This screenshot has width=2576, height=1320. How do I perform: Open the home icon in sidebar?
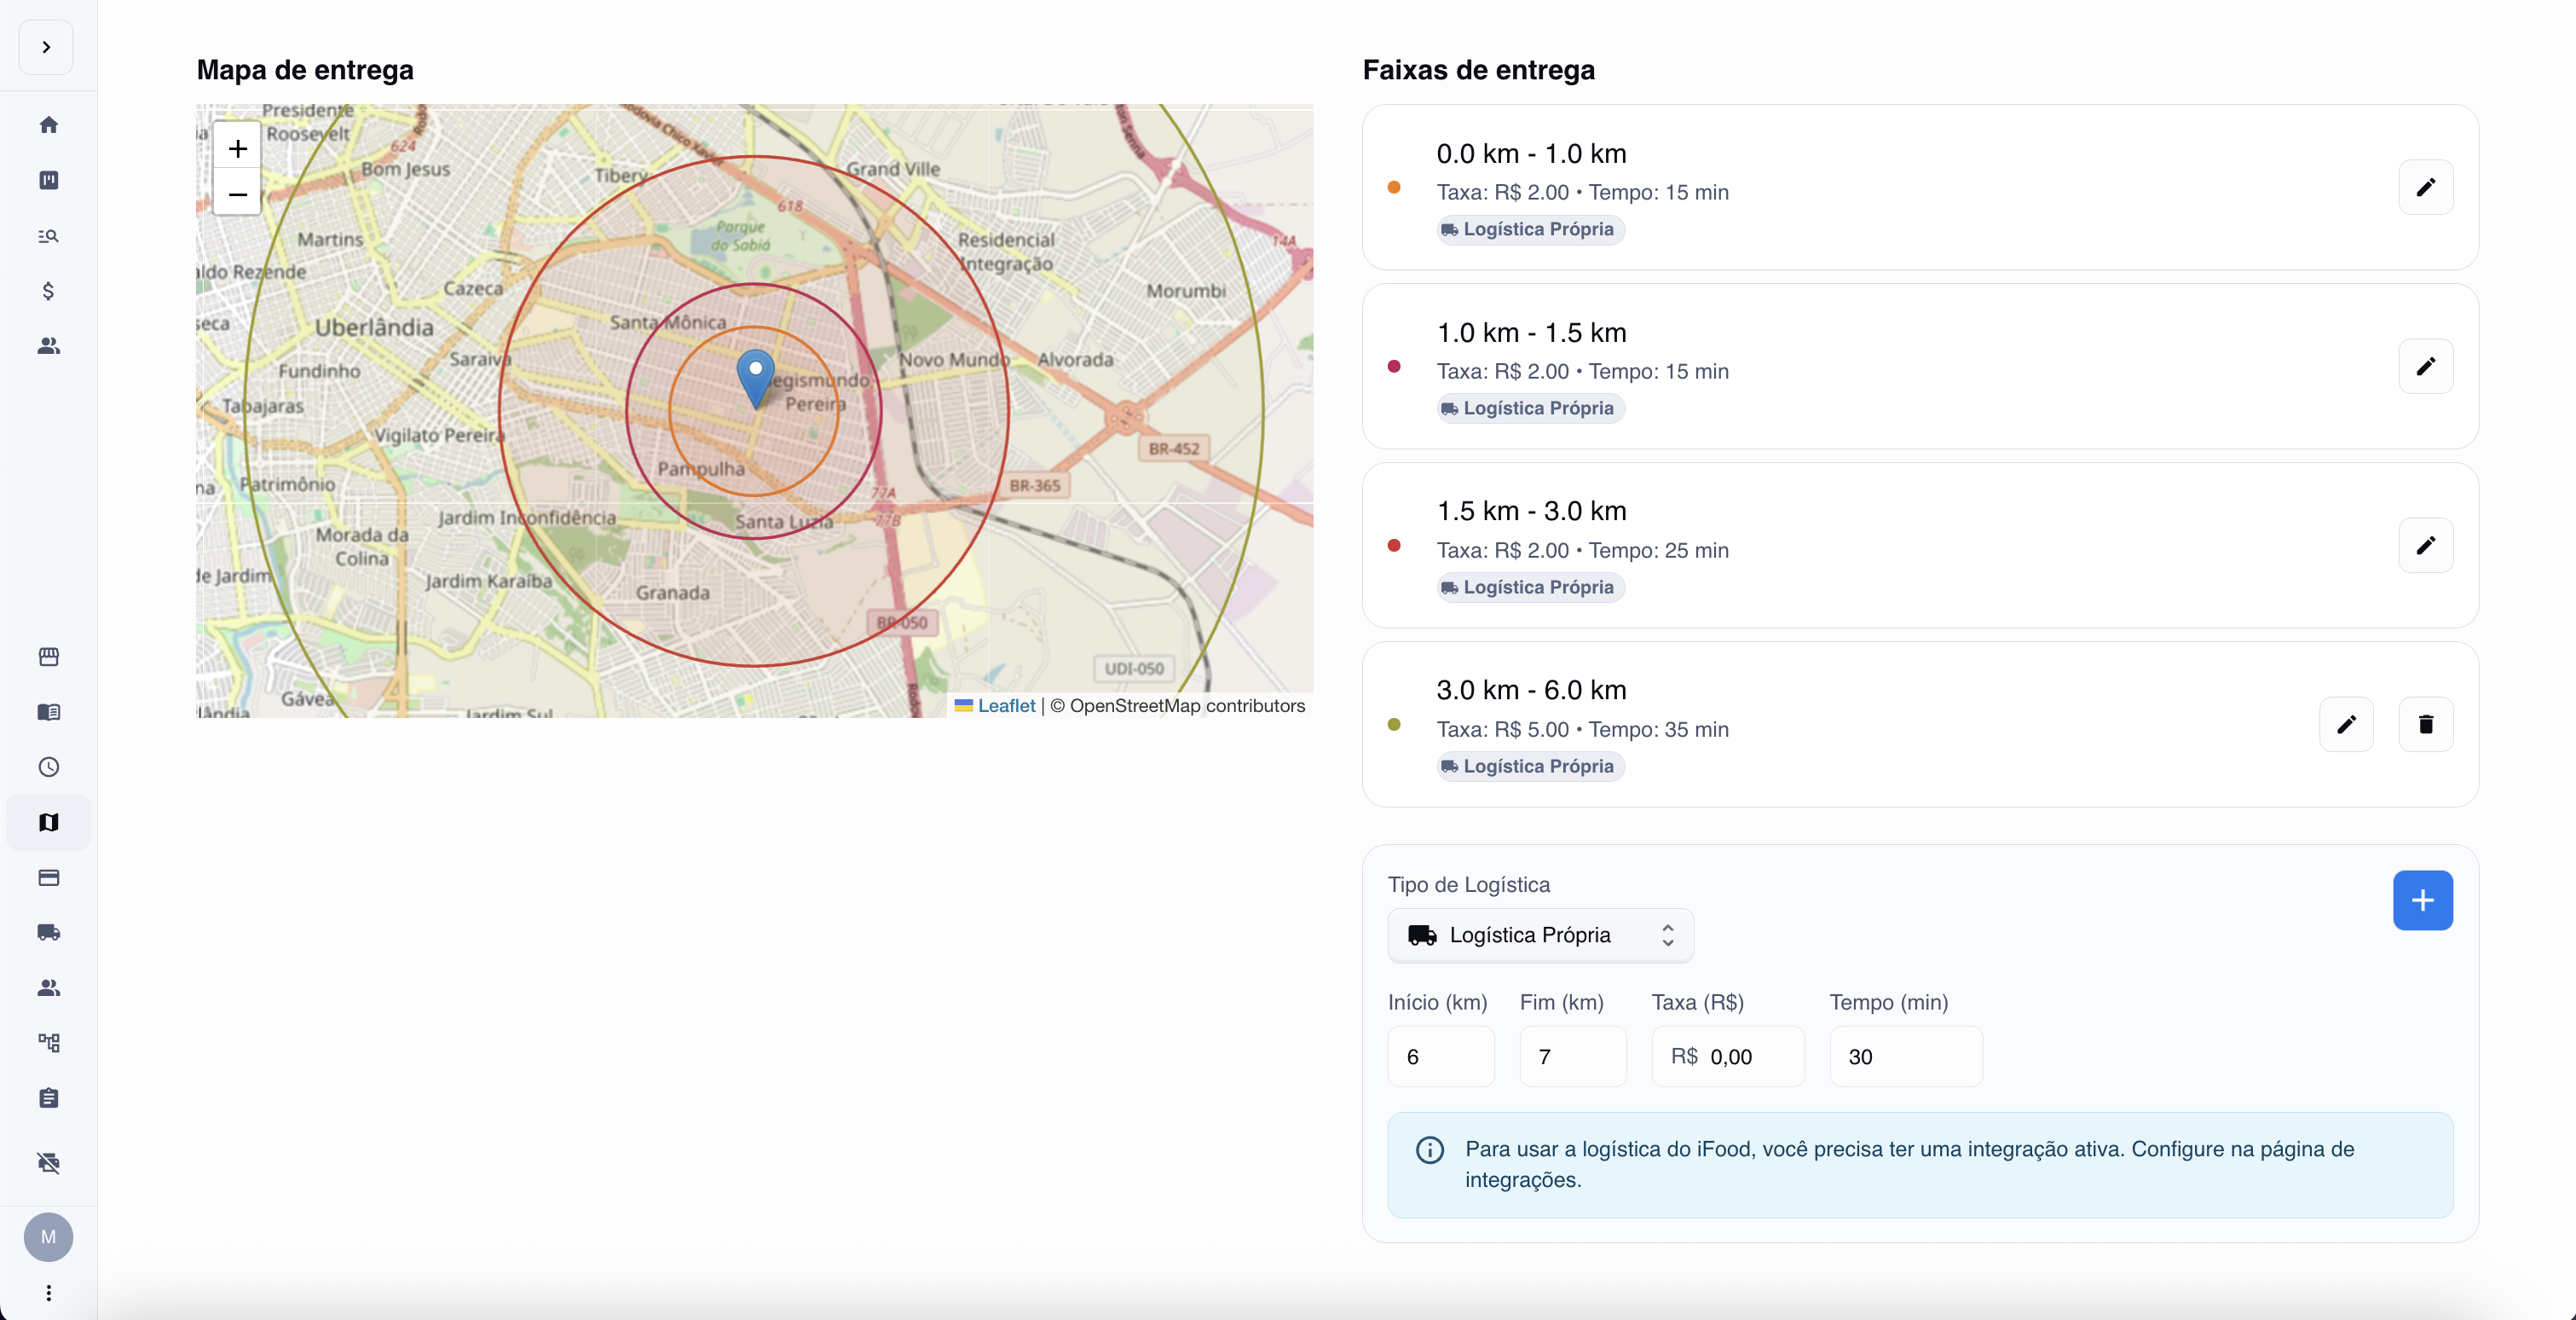click(x=48, y=125)
